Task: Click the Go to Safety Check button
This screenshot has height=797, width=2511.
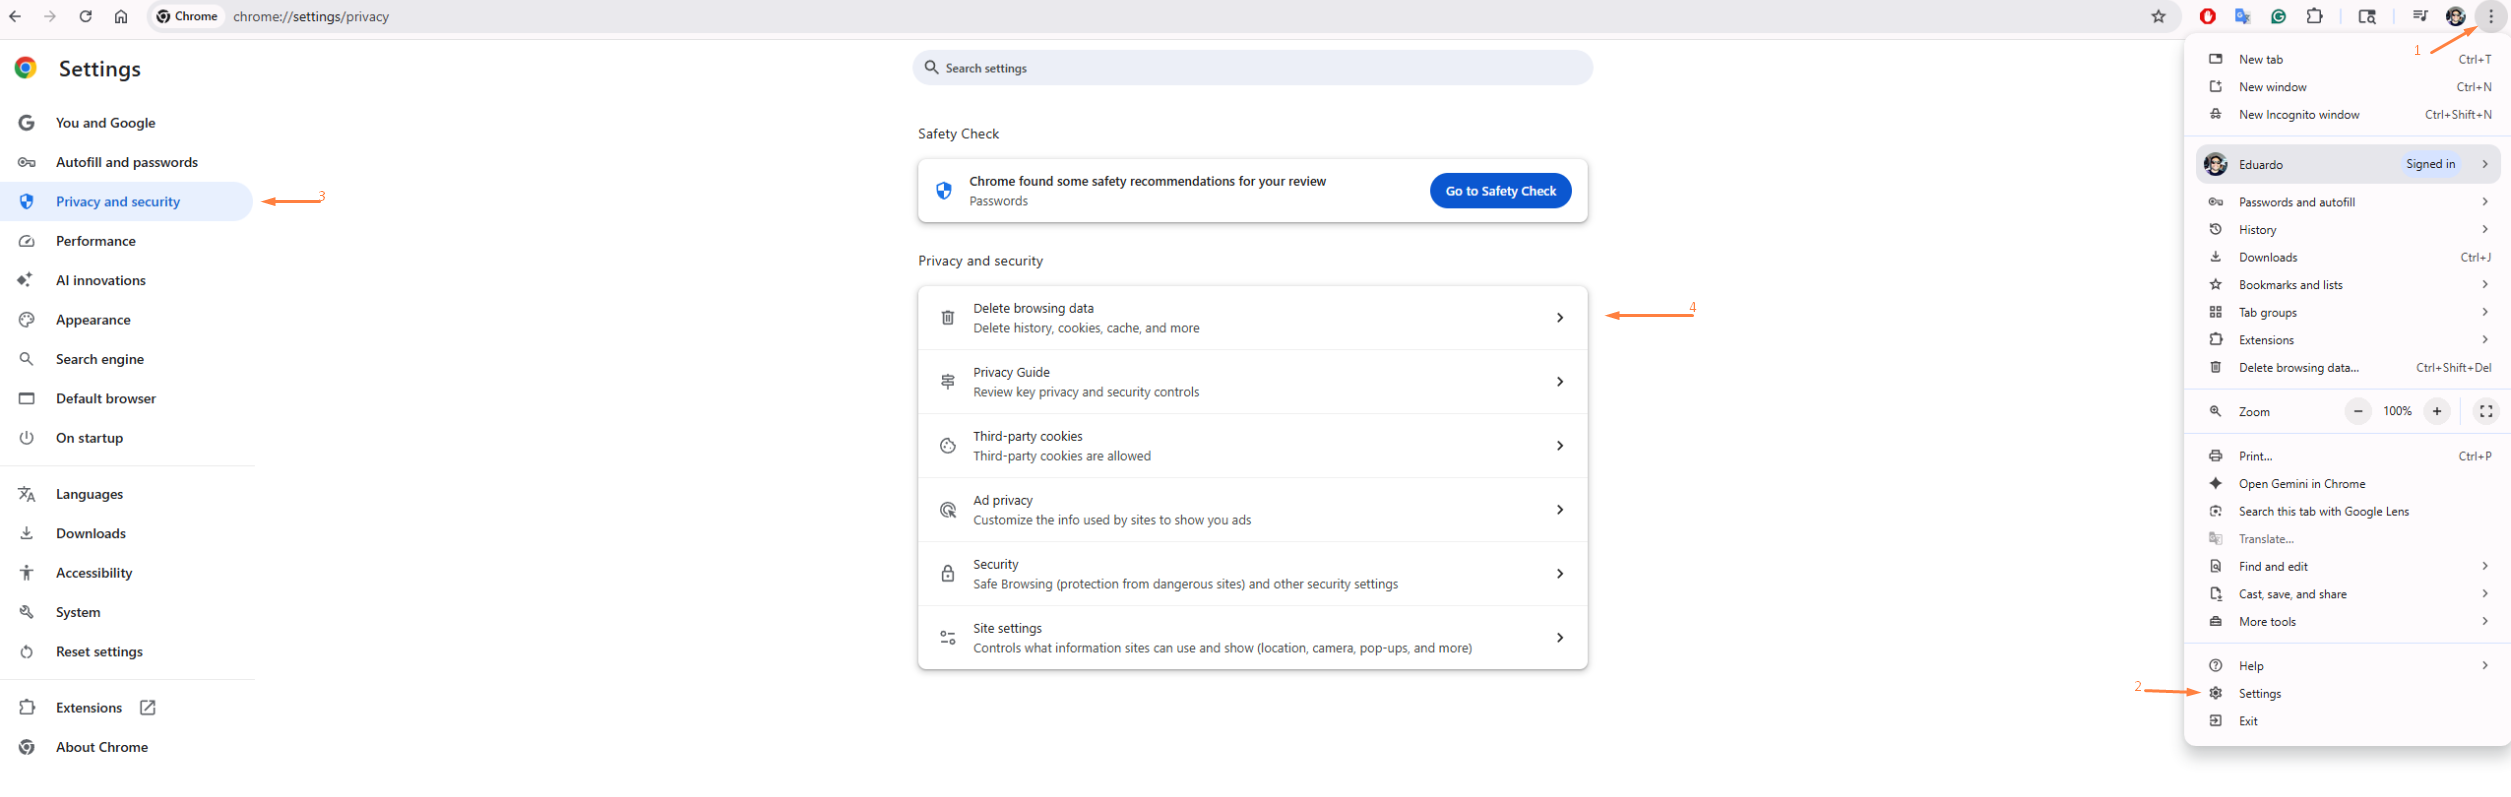Action: coord(1500,191)
